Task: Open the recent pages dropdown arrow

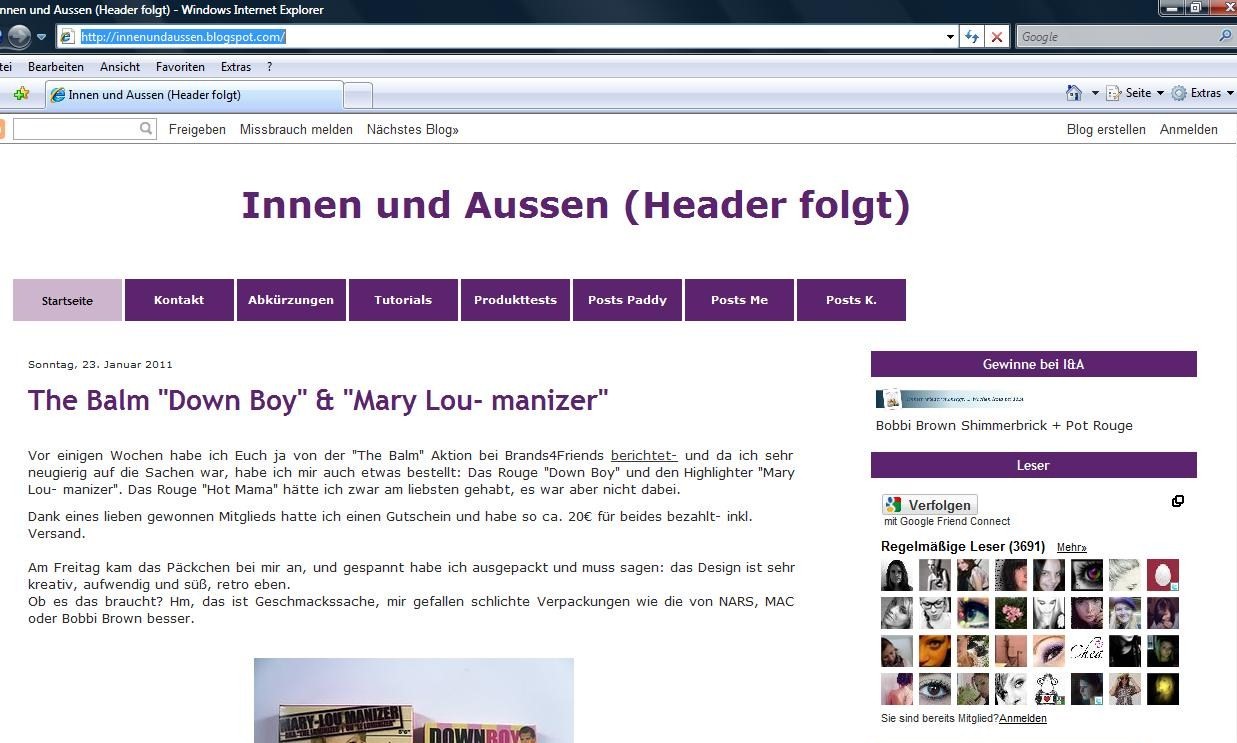Action: pyautogui.click(x=41, y=37)
